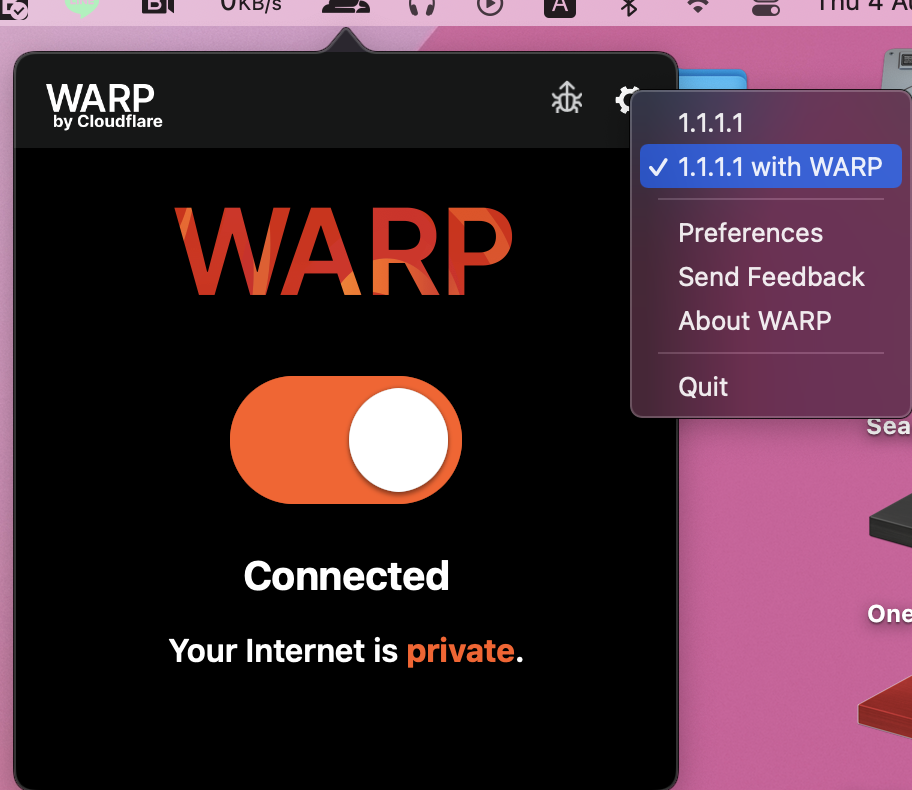This screenshot has height=790, width=912.
Task: Click the checkmark icon at menu bar left edge
Action: point(13,8)
